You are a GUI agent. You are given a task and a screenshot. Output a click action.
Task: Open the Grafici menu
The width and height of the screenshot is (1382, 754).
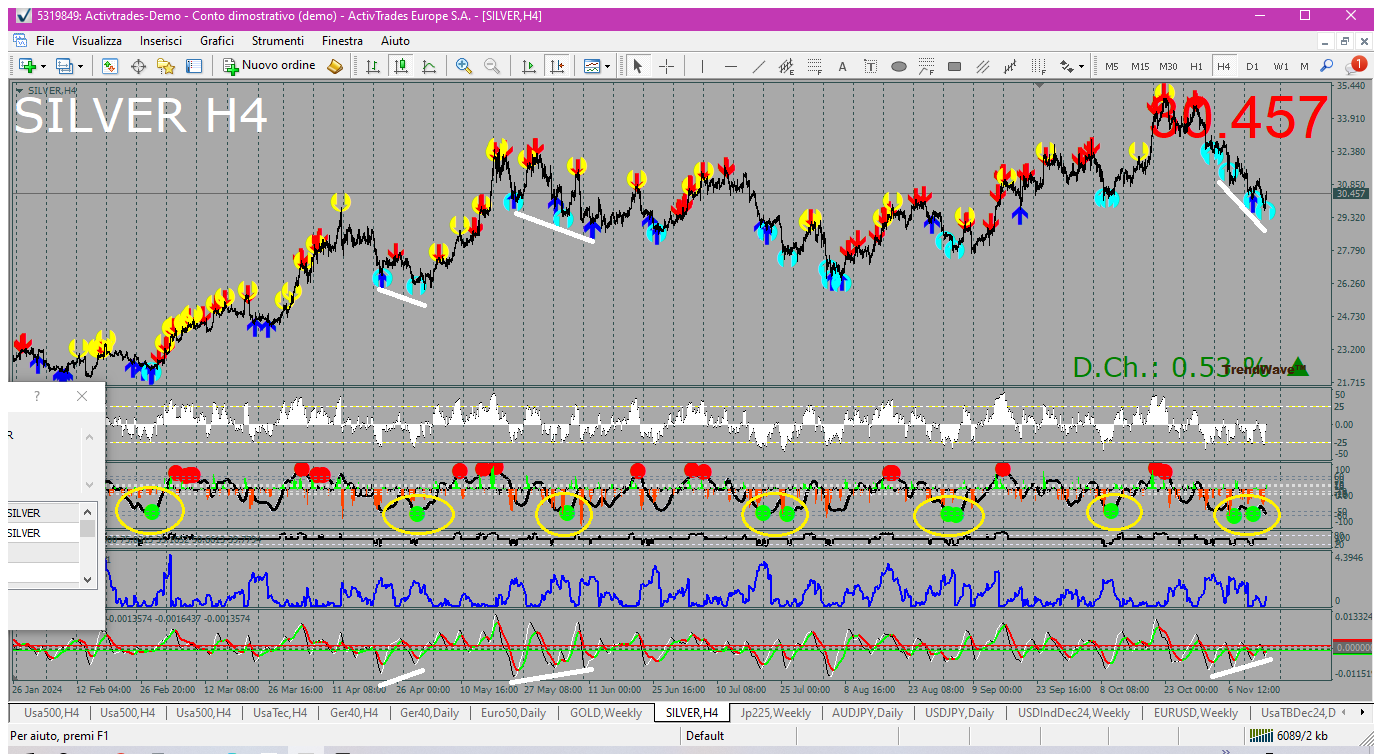point(217,41)
